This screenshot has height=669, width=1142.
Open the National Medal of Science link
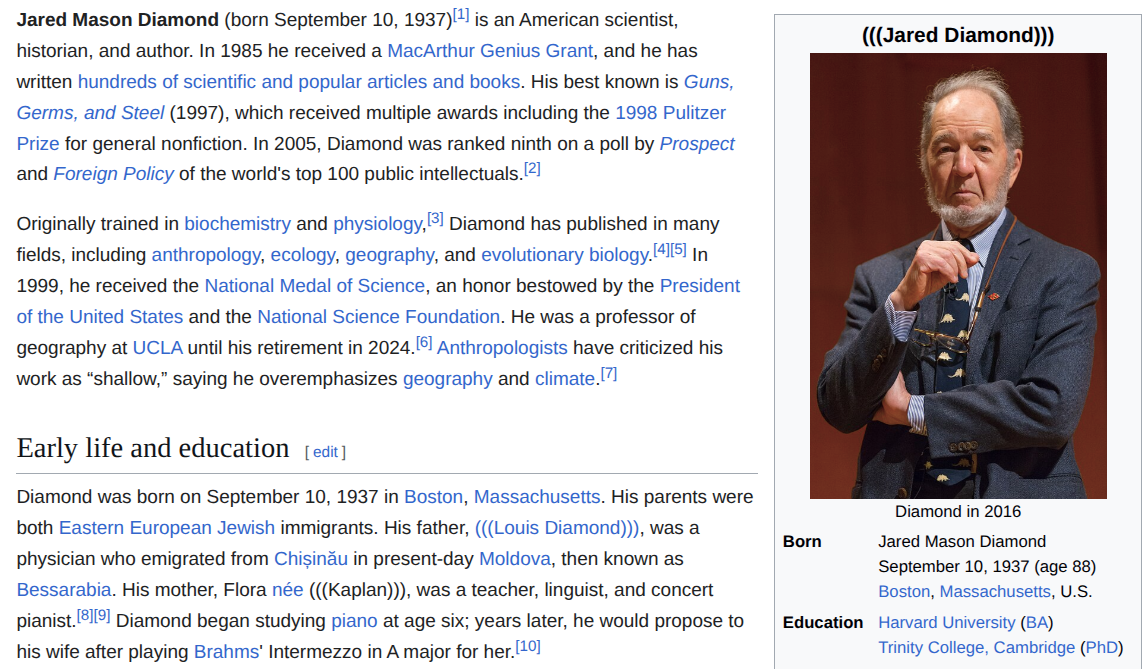point(315,286)
